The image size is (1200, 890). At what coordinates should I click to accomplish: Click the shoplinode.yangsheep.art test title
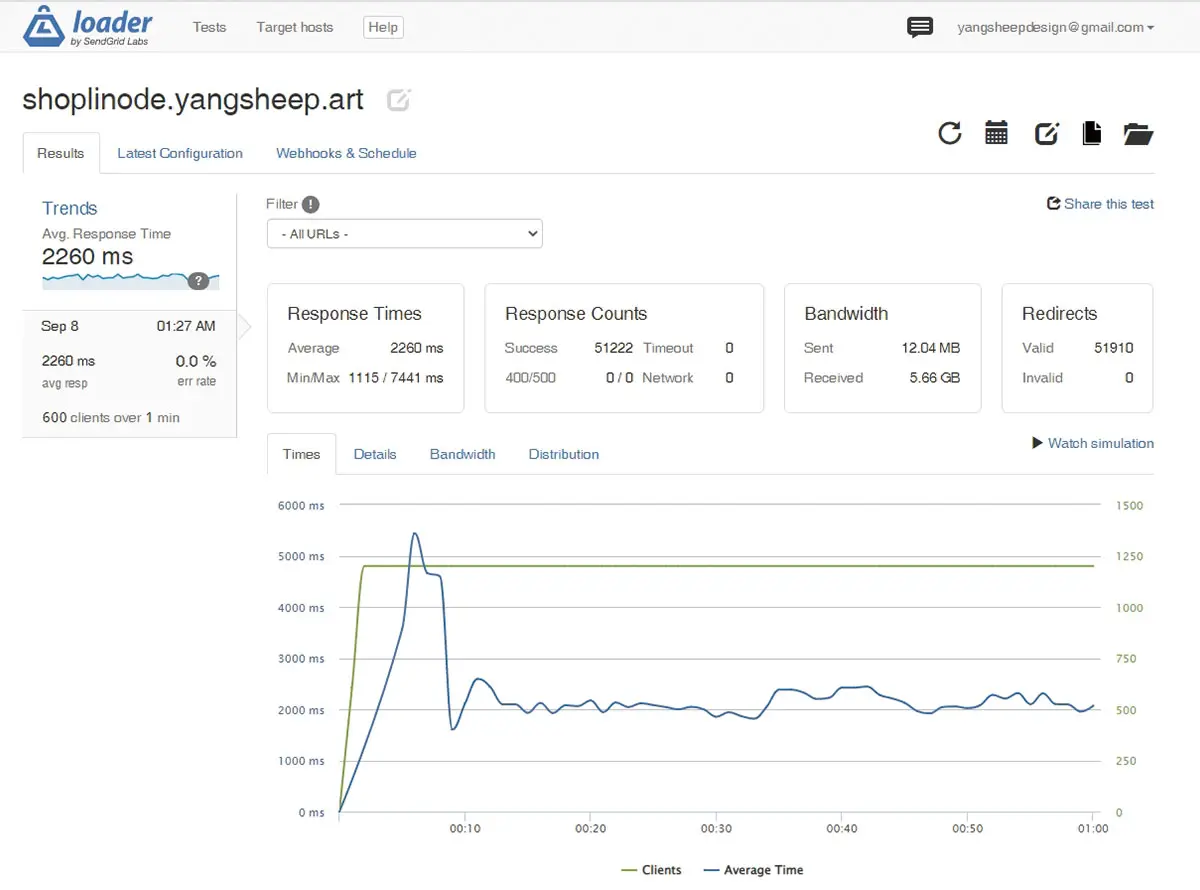coord(193,100)
